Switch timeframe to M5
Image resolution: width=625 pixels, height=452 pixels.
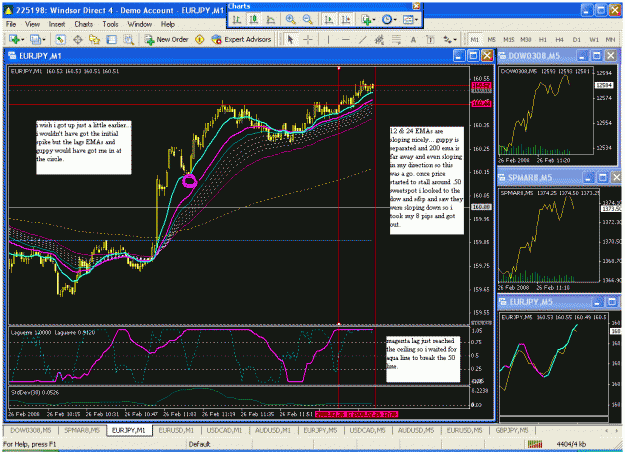point(491,39)
